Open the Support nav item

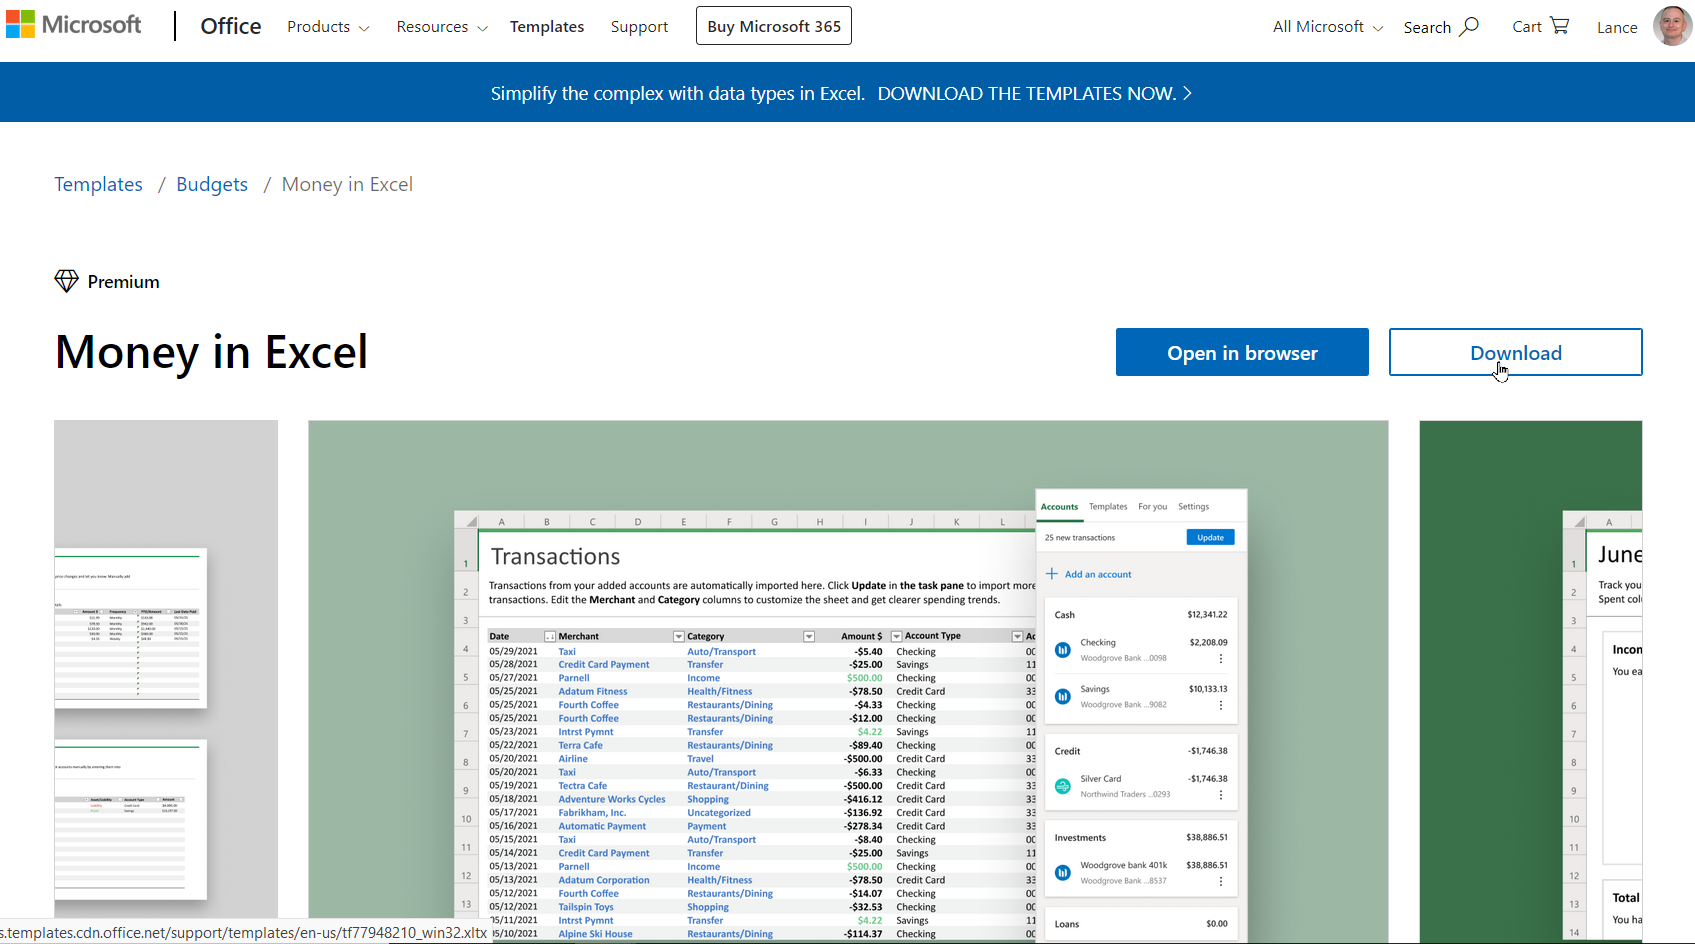point(639,27)
